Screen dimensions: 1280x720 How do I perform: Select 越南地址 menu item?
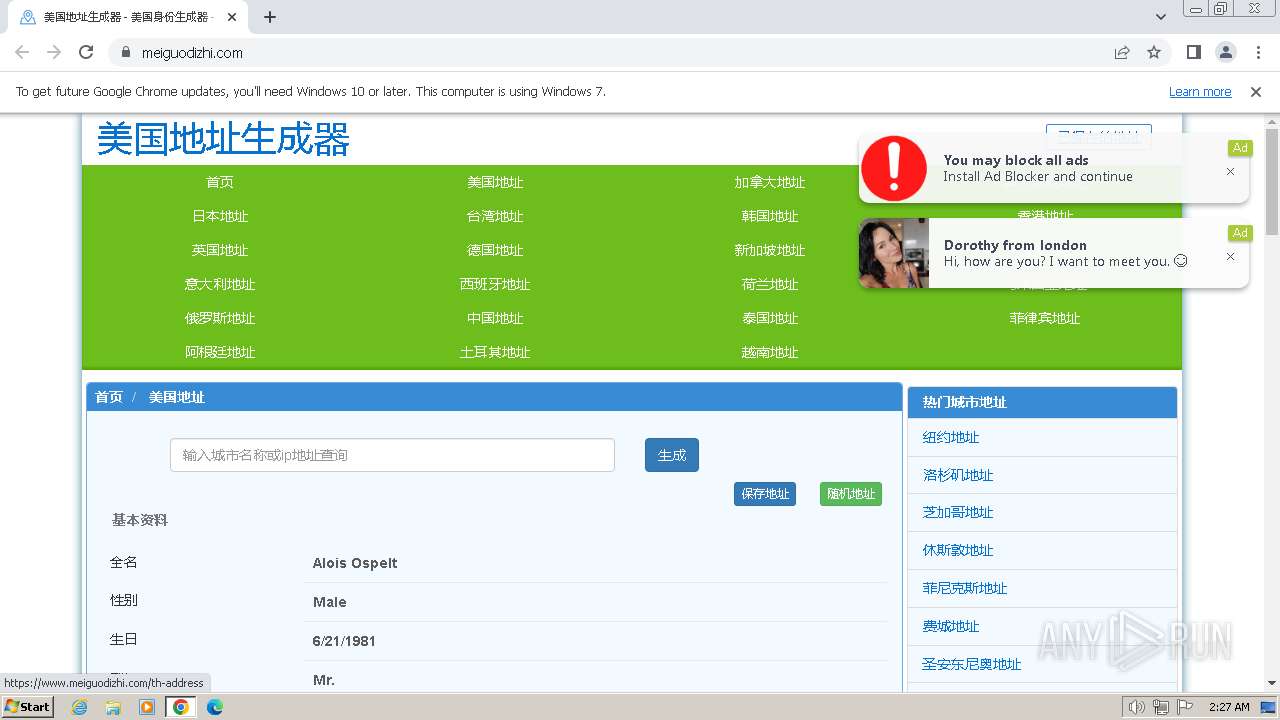[770, 352]
